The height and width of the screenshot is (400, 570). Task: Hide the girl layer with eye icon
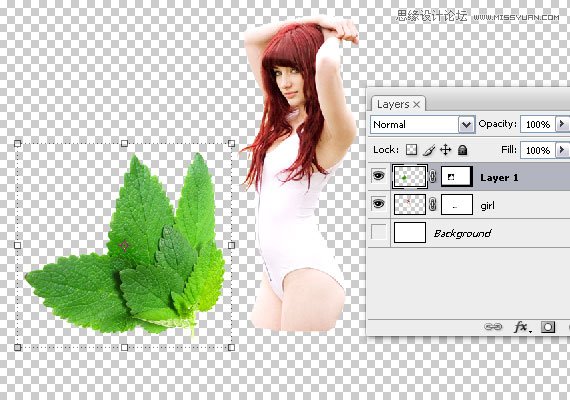coord(378,204)
